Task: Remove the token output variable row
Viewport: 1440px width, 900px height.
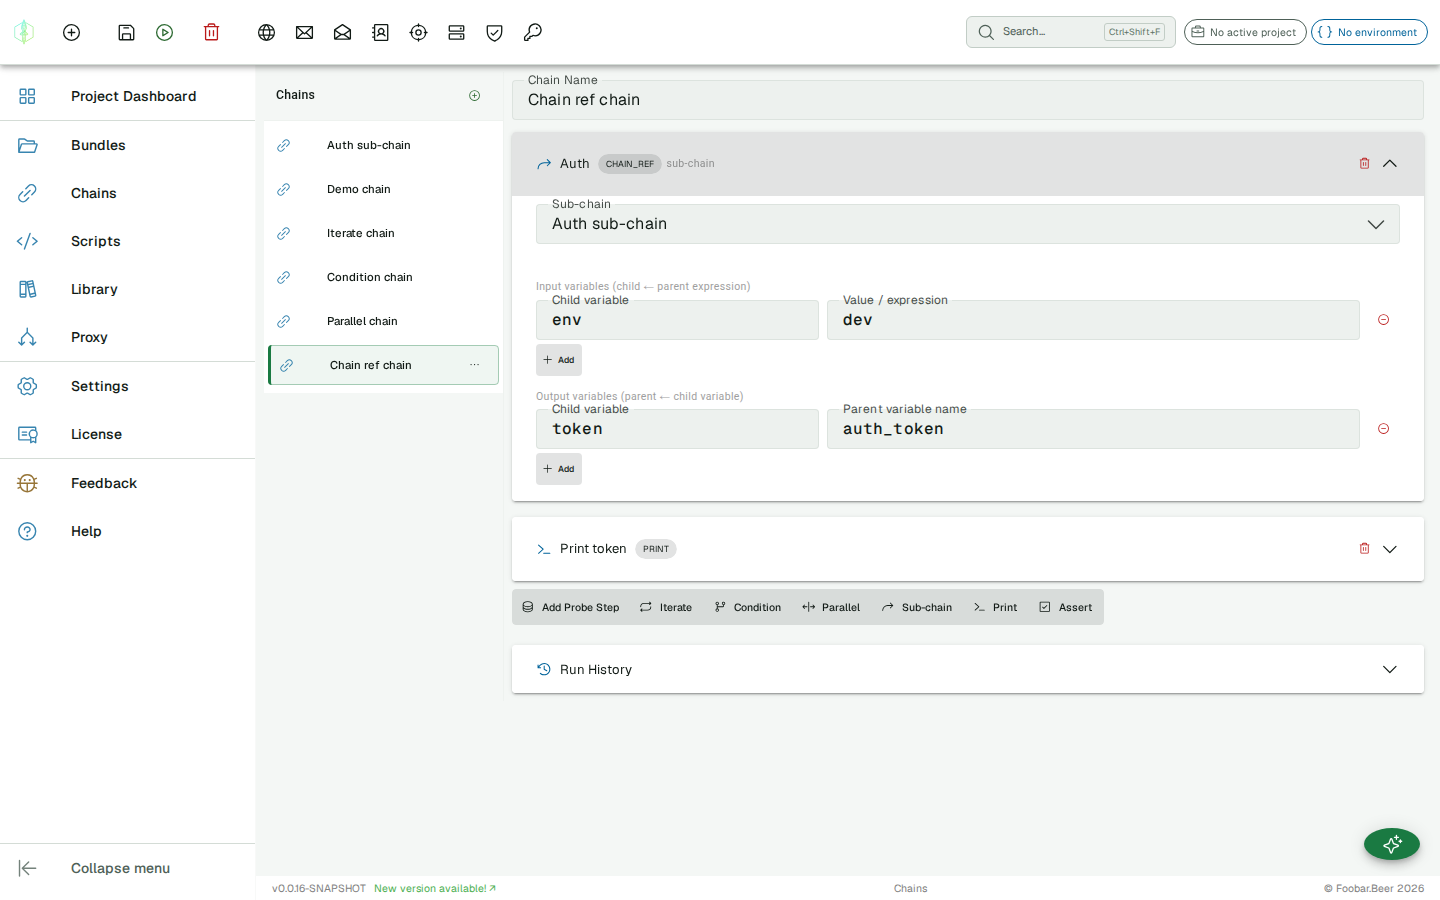Action: [1383, 429]
